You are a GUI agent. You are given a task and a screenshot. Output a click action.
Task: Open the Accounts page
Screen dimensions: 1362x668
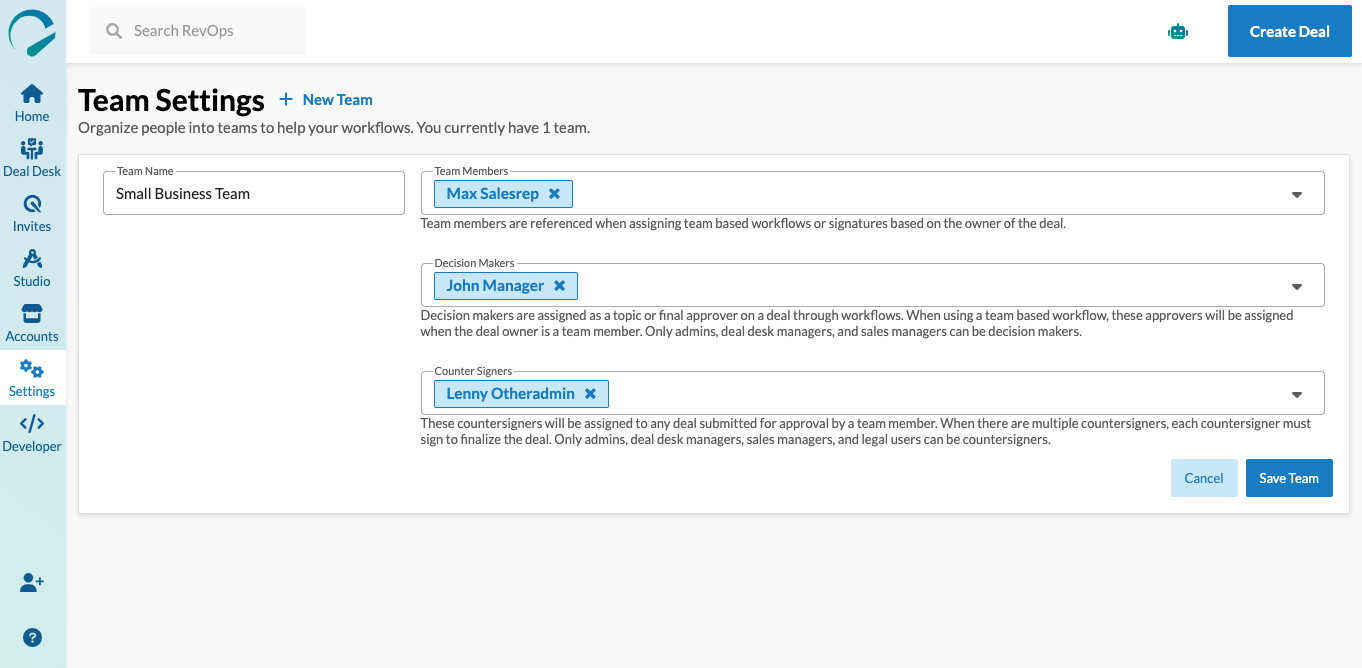click(x=31, y=322)
